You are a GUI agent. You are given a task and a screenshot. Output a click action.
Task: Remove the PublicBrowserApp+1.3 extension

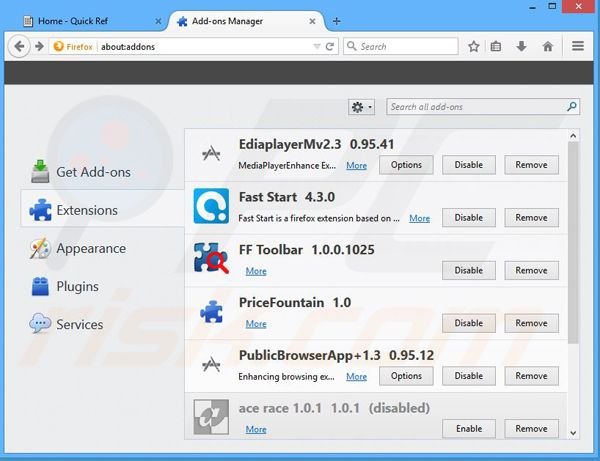point(531,376)
